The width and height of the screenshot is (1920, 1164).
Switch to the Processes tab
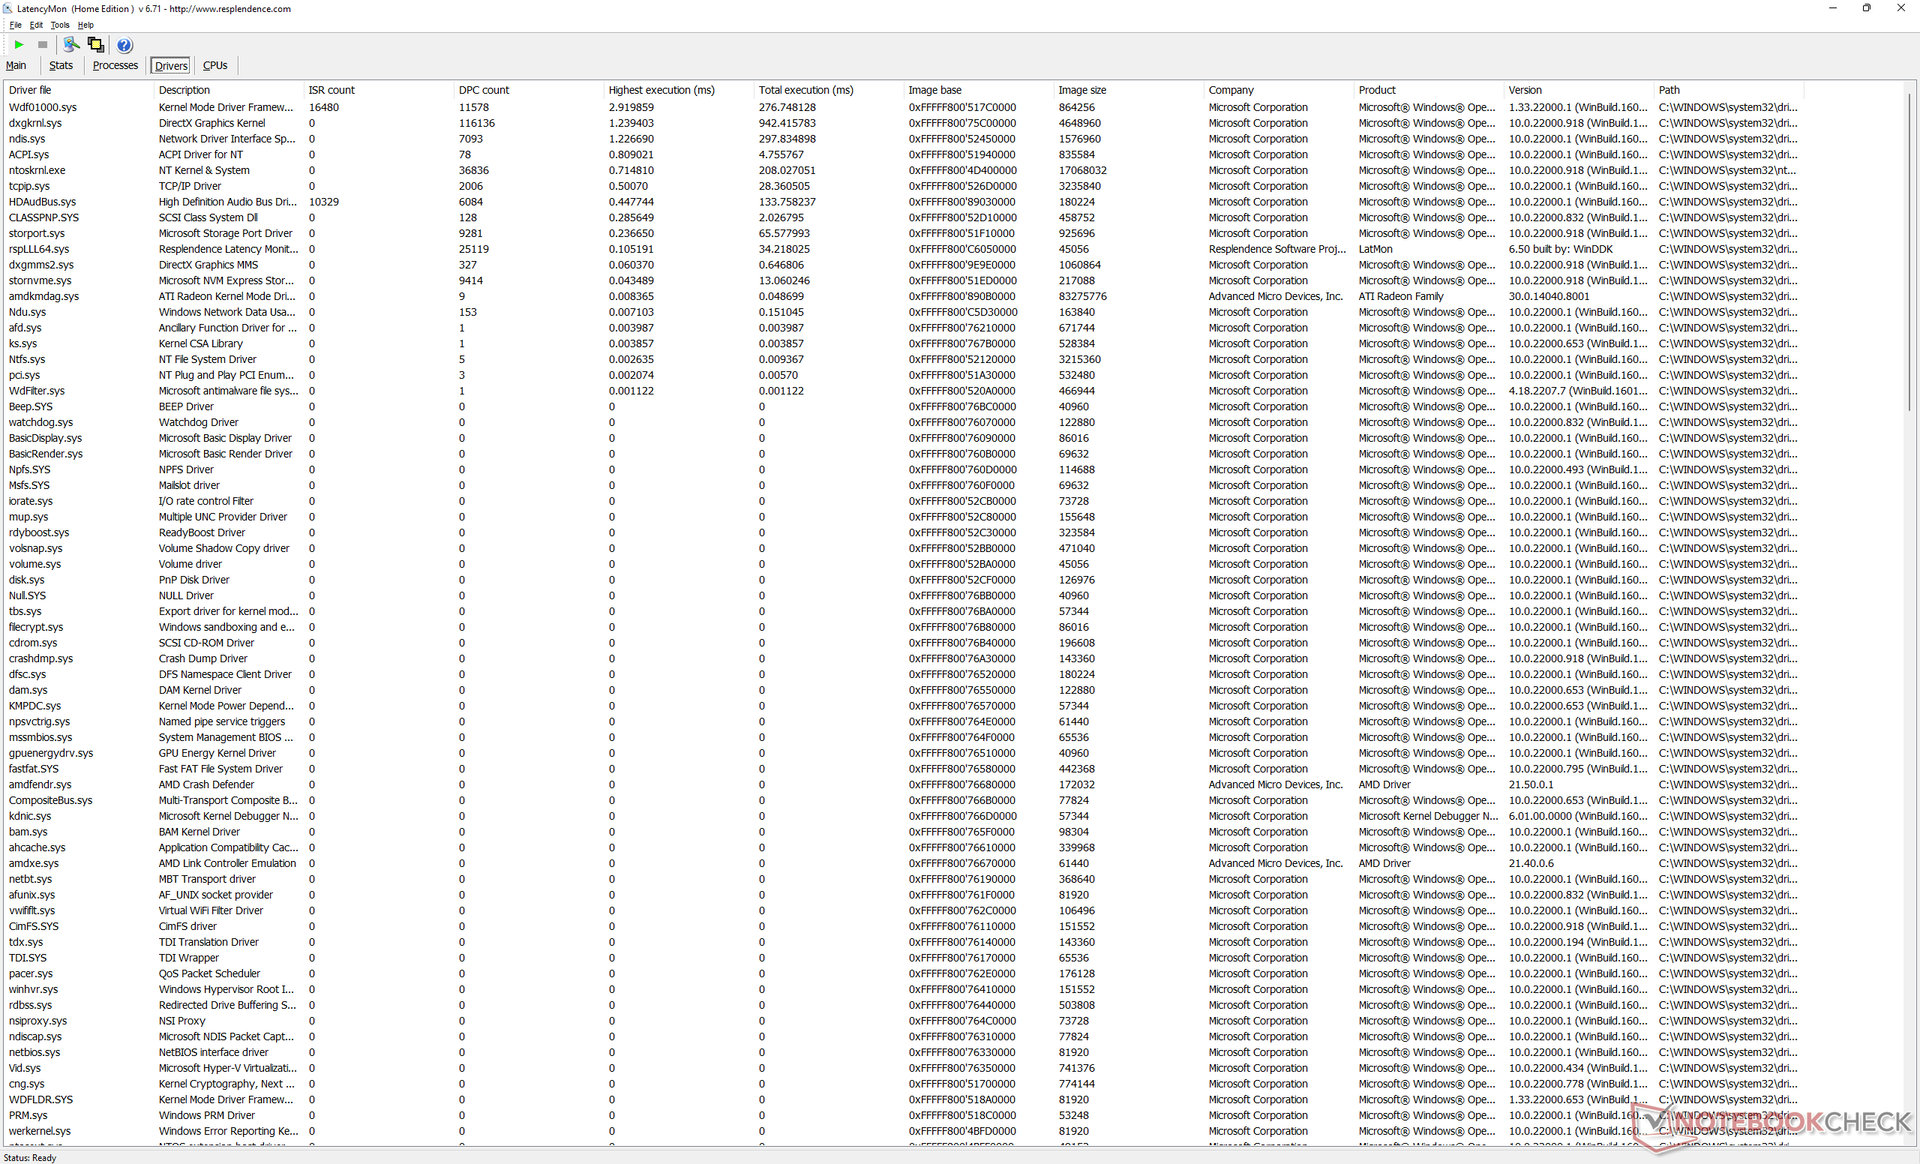click(x=115, y=66)
